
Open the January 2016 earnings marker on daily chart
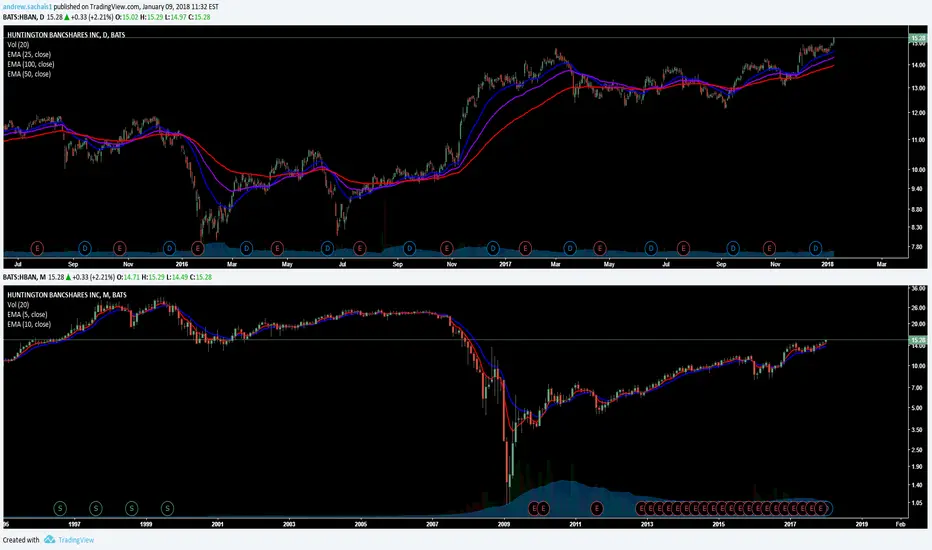[198, 248]
